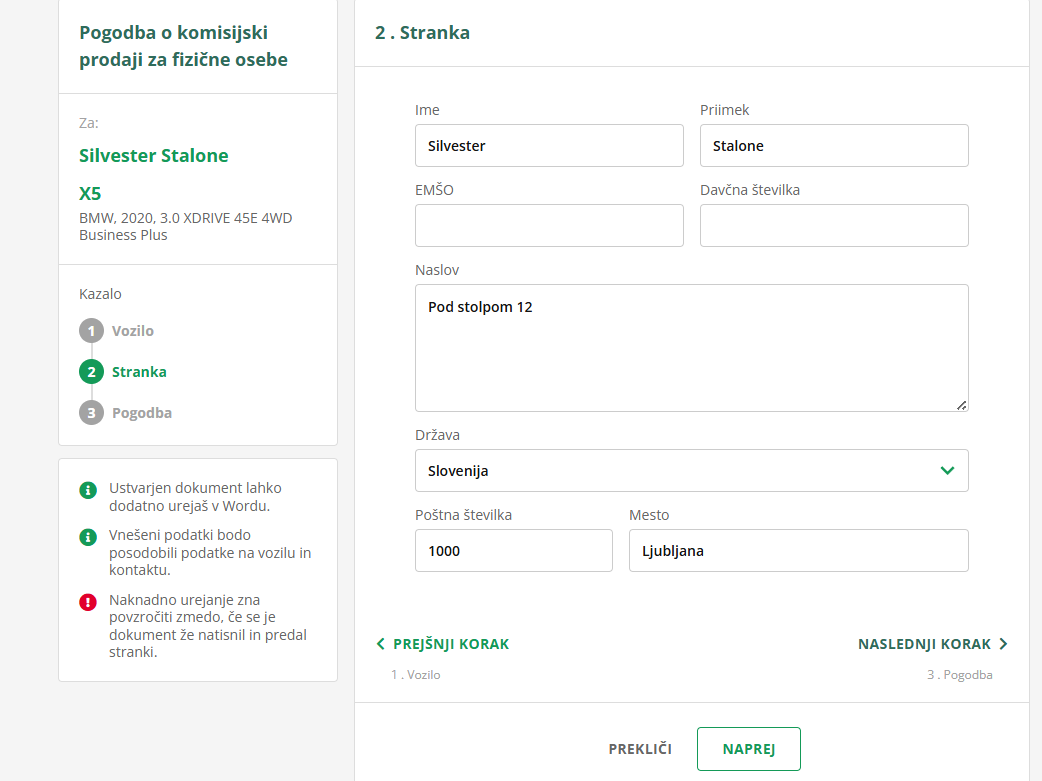Click Naslednji korak link

pyautogui.click(x=924, y=644)
